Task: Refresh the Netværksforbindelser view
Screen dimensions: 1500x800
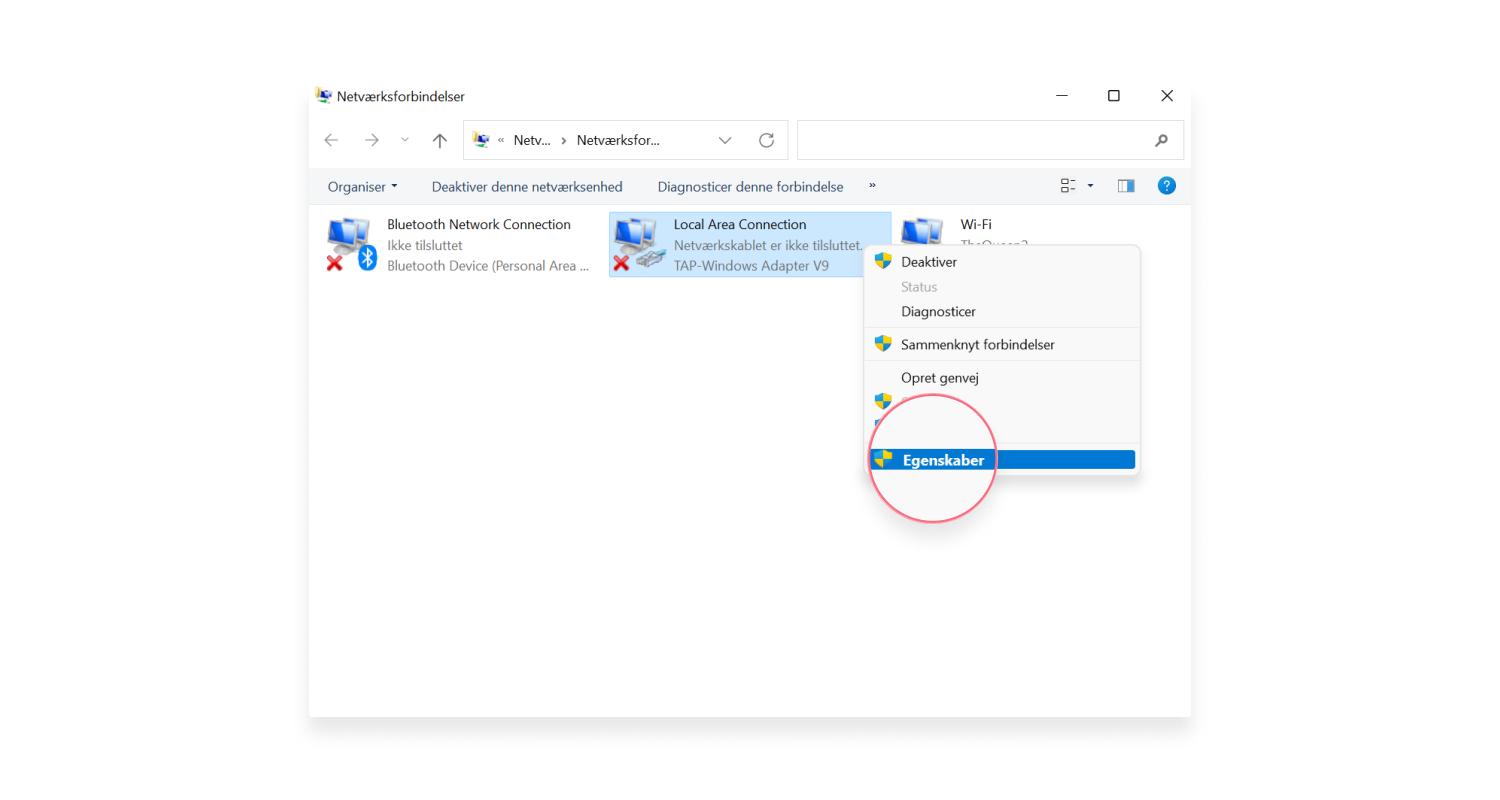Action: [x=766, y=140]
